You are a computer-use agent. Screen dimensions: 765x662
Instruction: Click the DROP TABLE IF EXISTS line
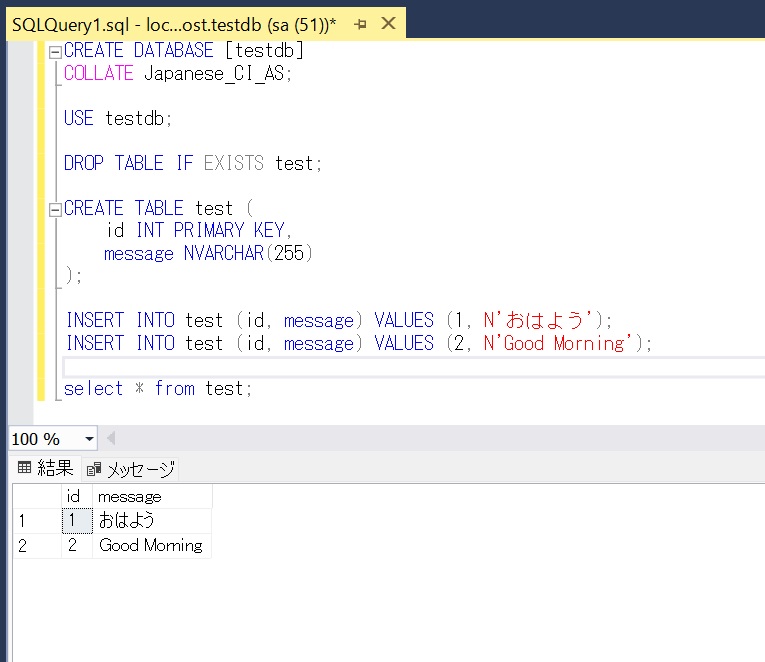(x=193, y=163)
